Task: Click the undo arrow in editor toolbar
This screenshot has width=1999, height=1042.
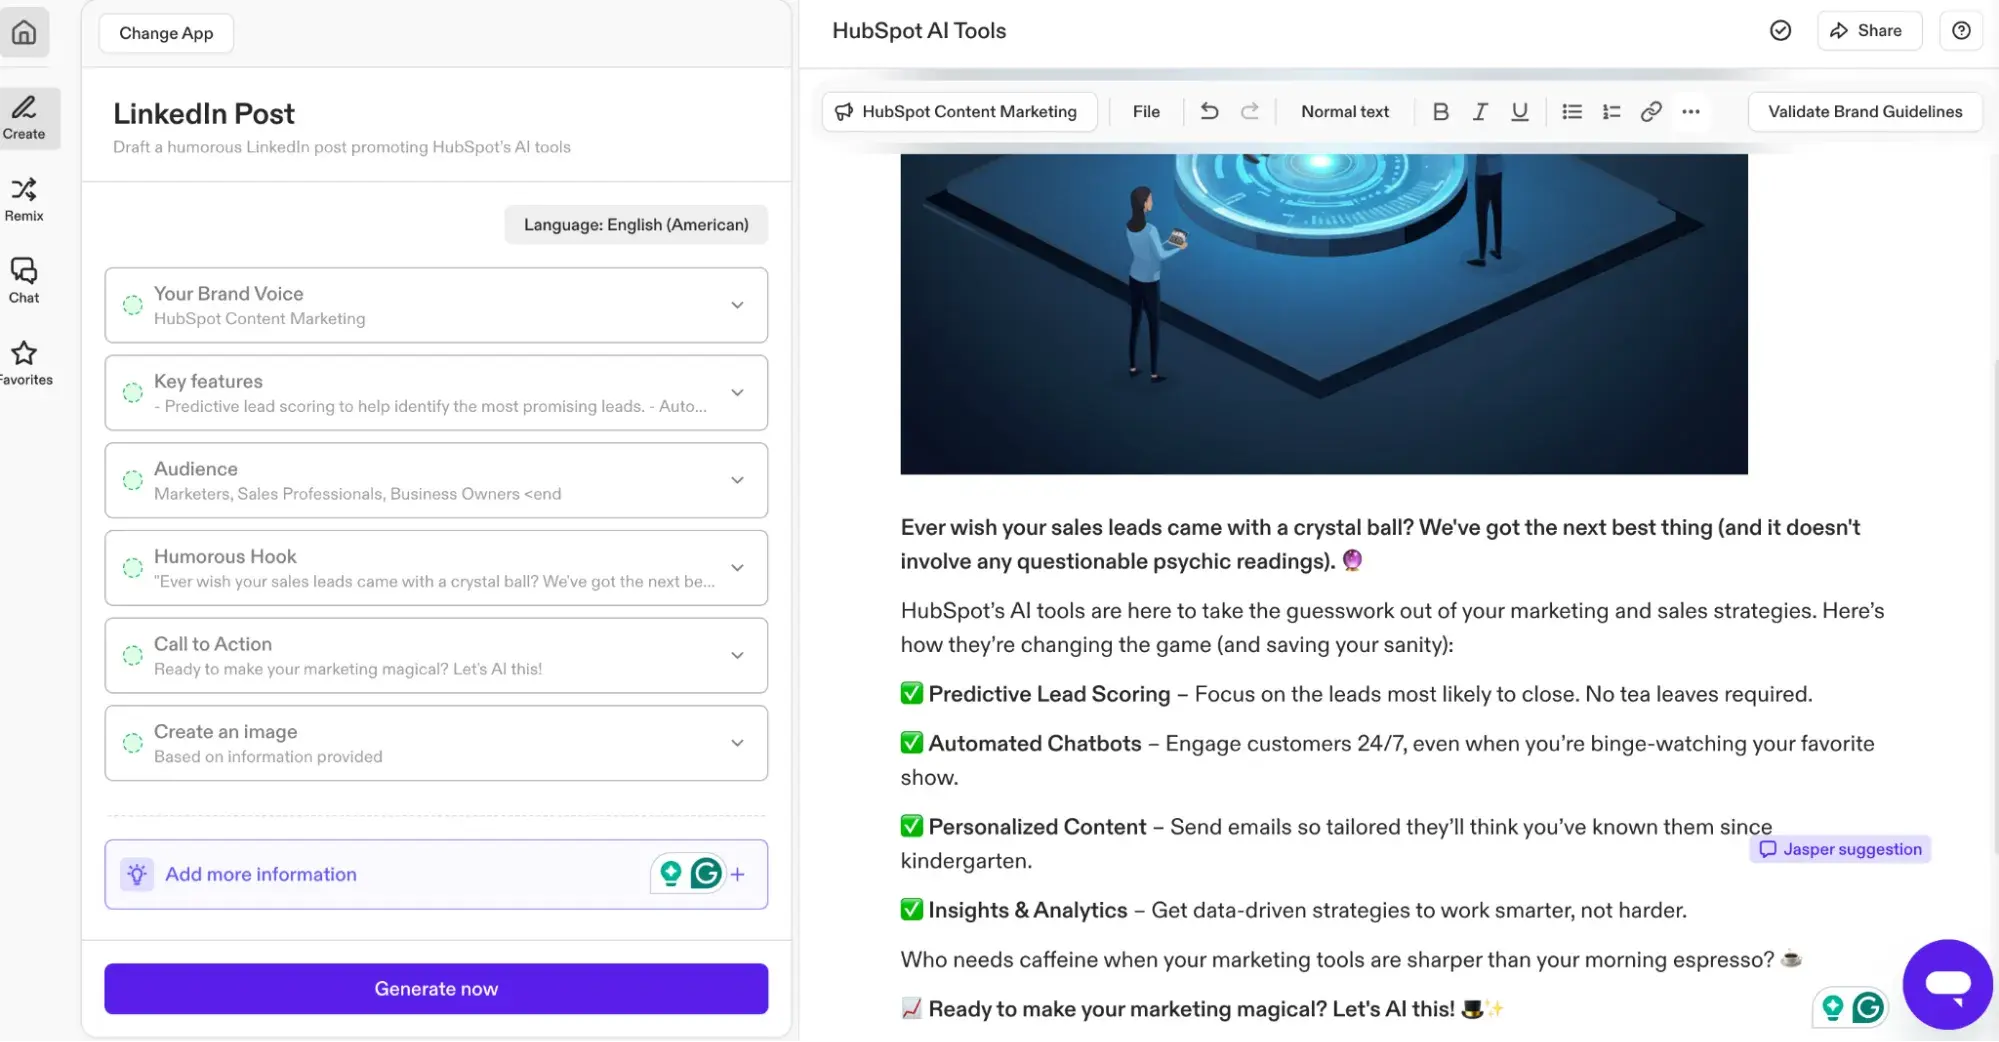Action: [x=1209, y=111]
